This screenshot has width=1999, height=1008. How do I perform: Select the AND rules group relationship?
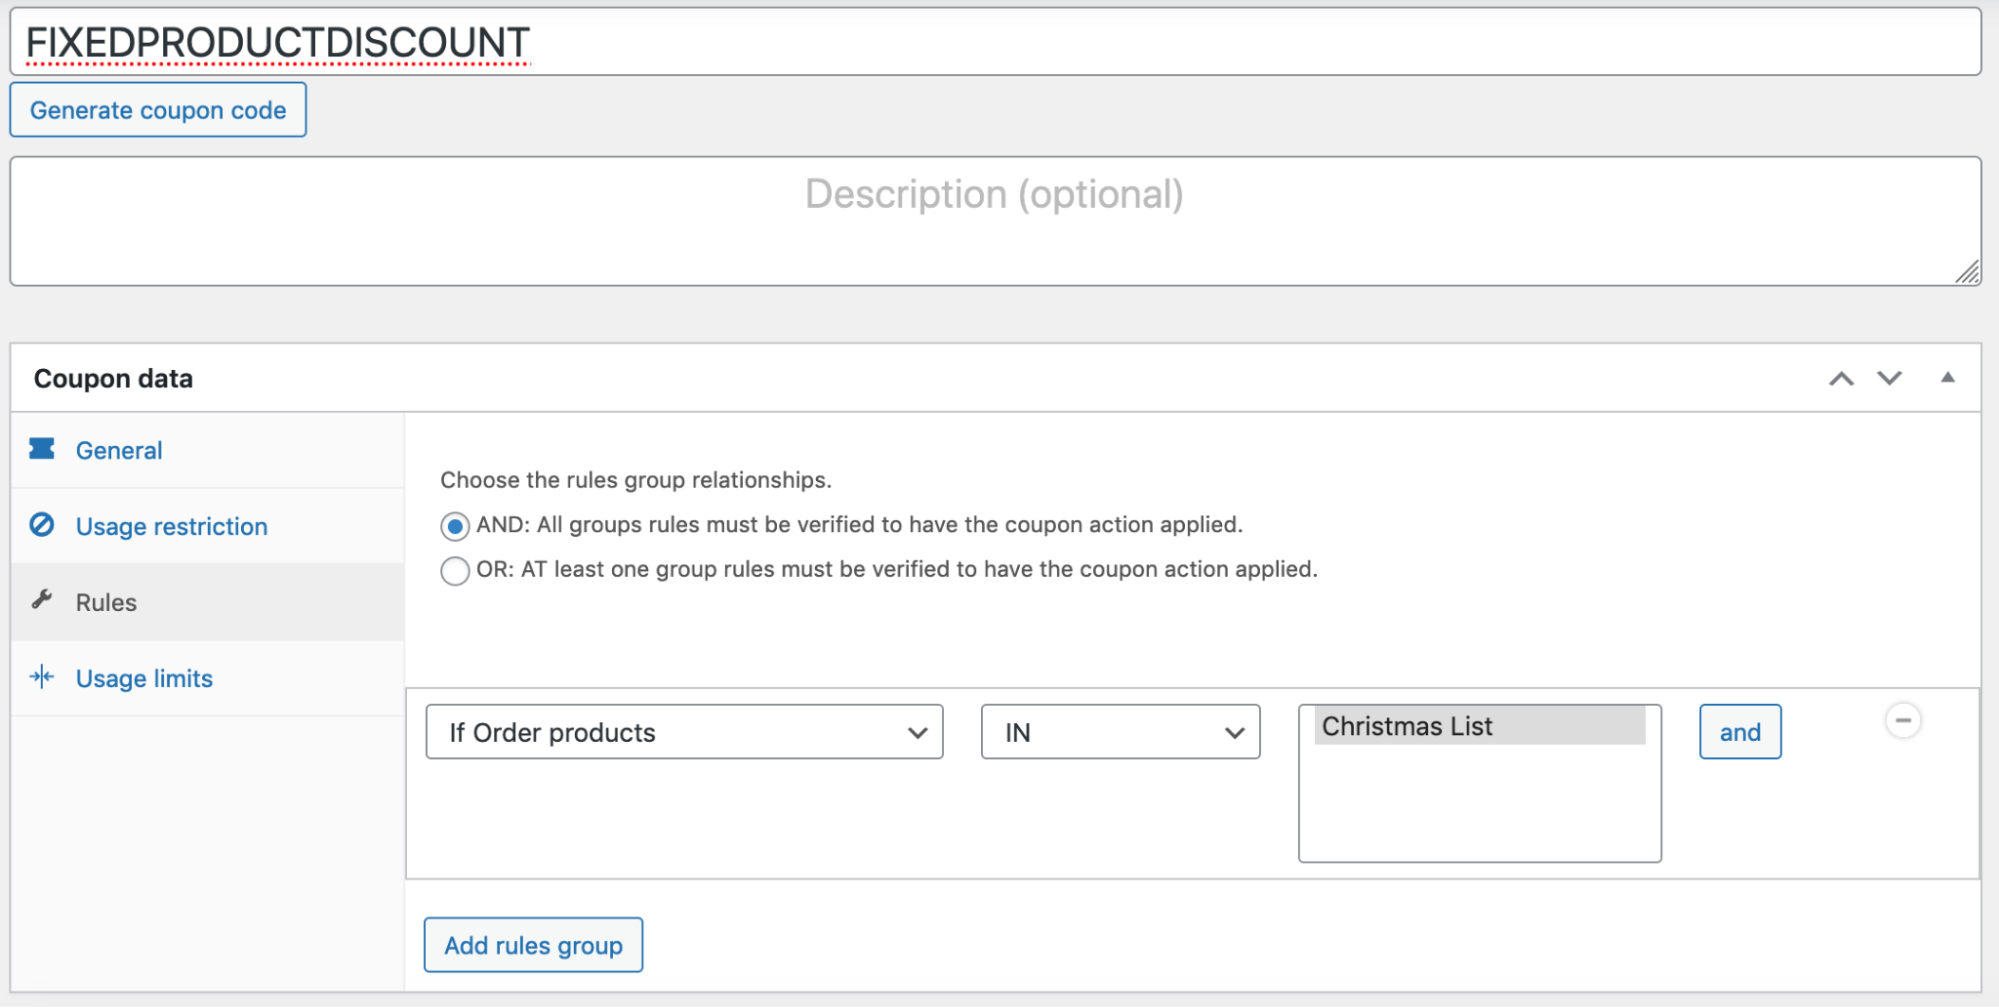[455, 525]
